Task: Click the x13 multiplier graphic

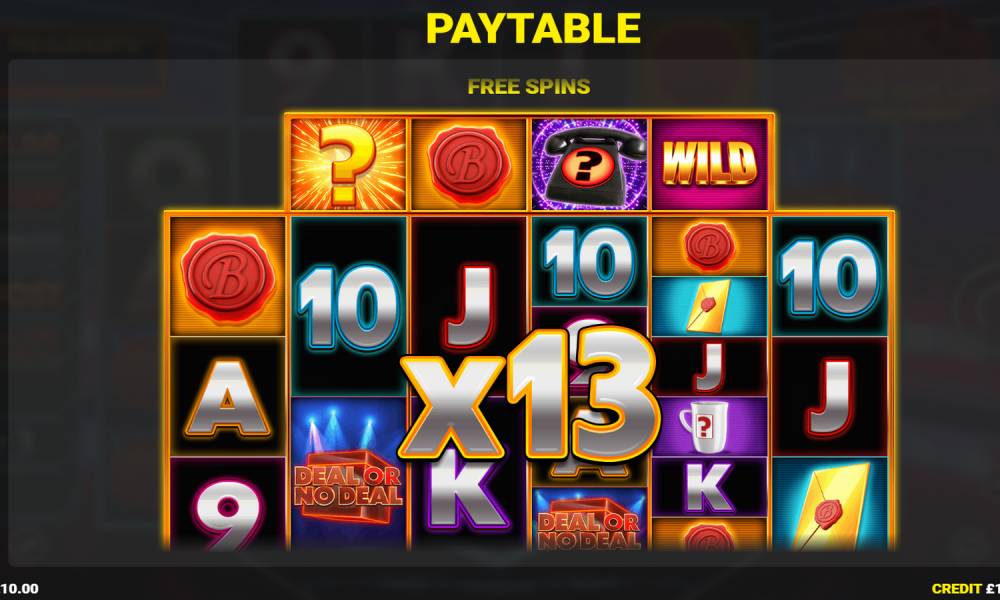Action: click(x=529, y=395)
